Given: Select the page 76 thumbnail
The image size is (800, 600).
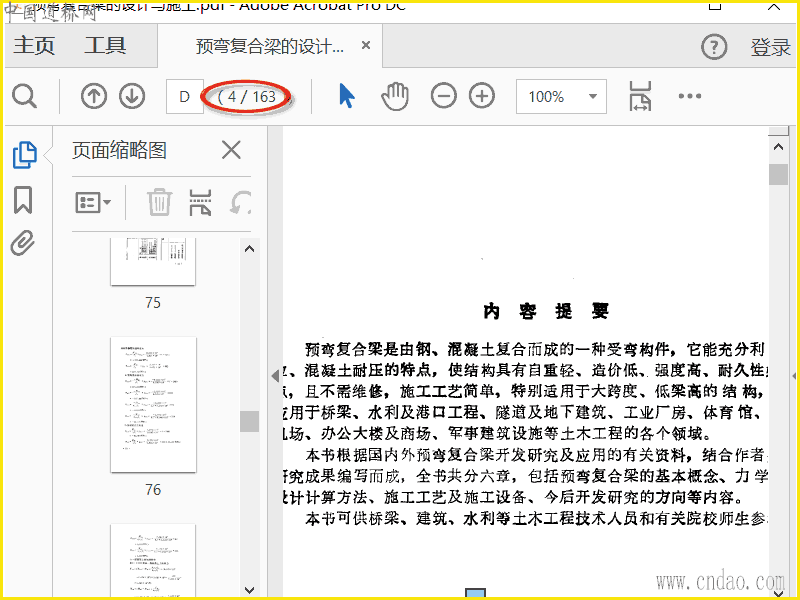Looking at the screenshot, I should [153, 405].
